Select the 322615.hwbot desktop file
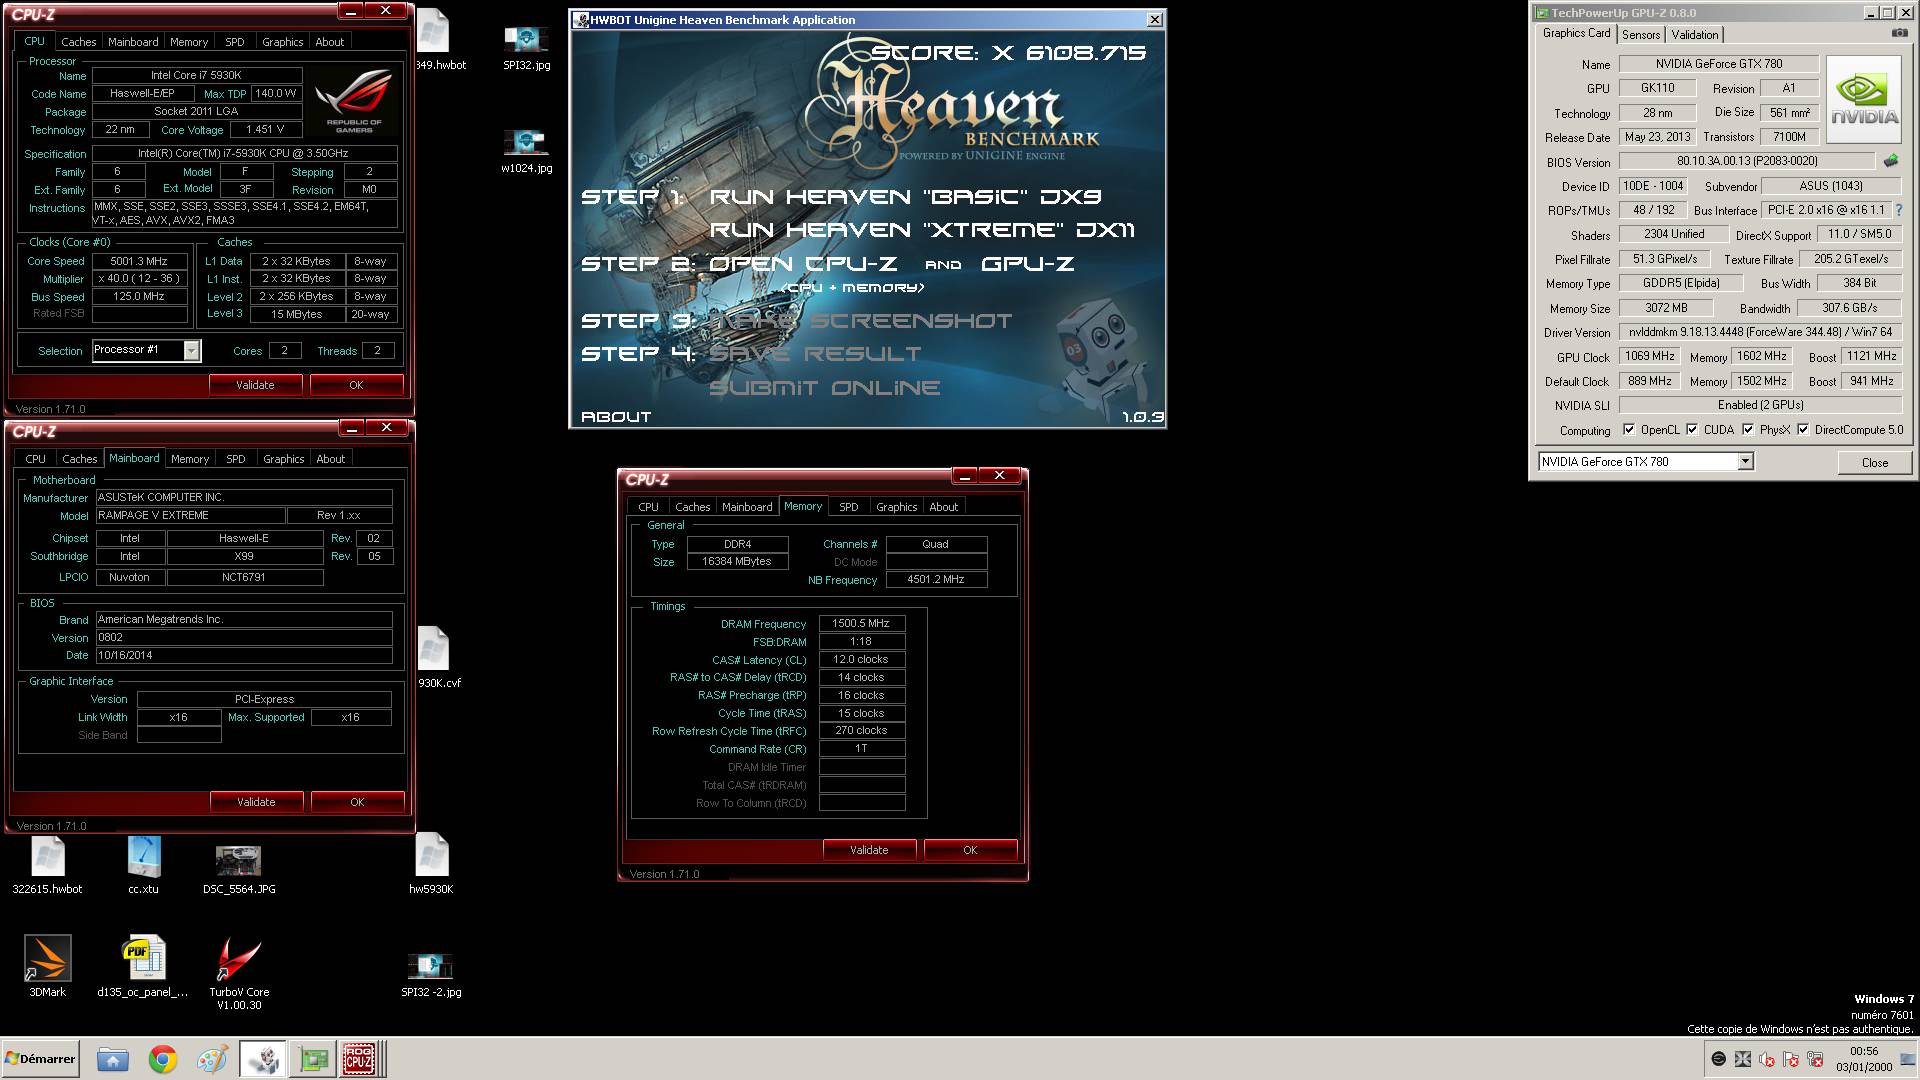This screenshot has height=1080, width=1920. click(47, 864)
